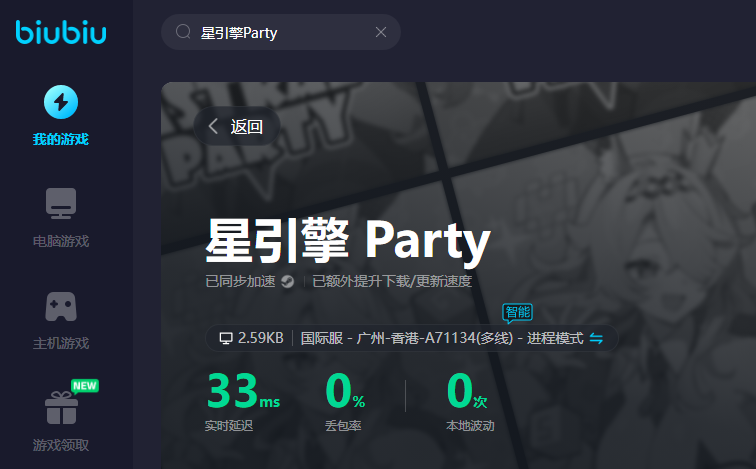Select the 电脑游戏 monitor icon

(61, 203)
